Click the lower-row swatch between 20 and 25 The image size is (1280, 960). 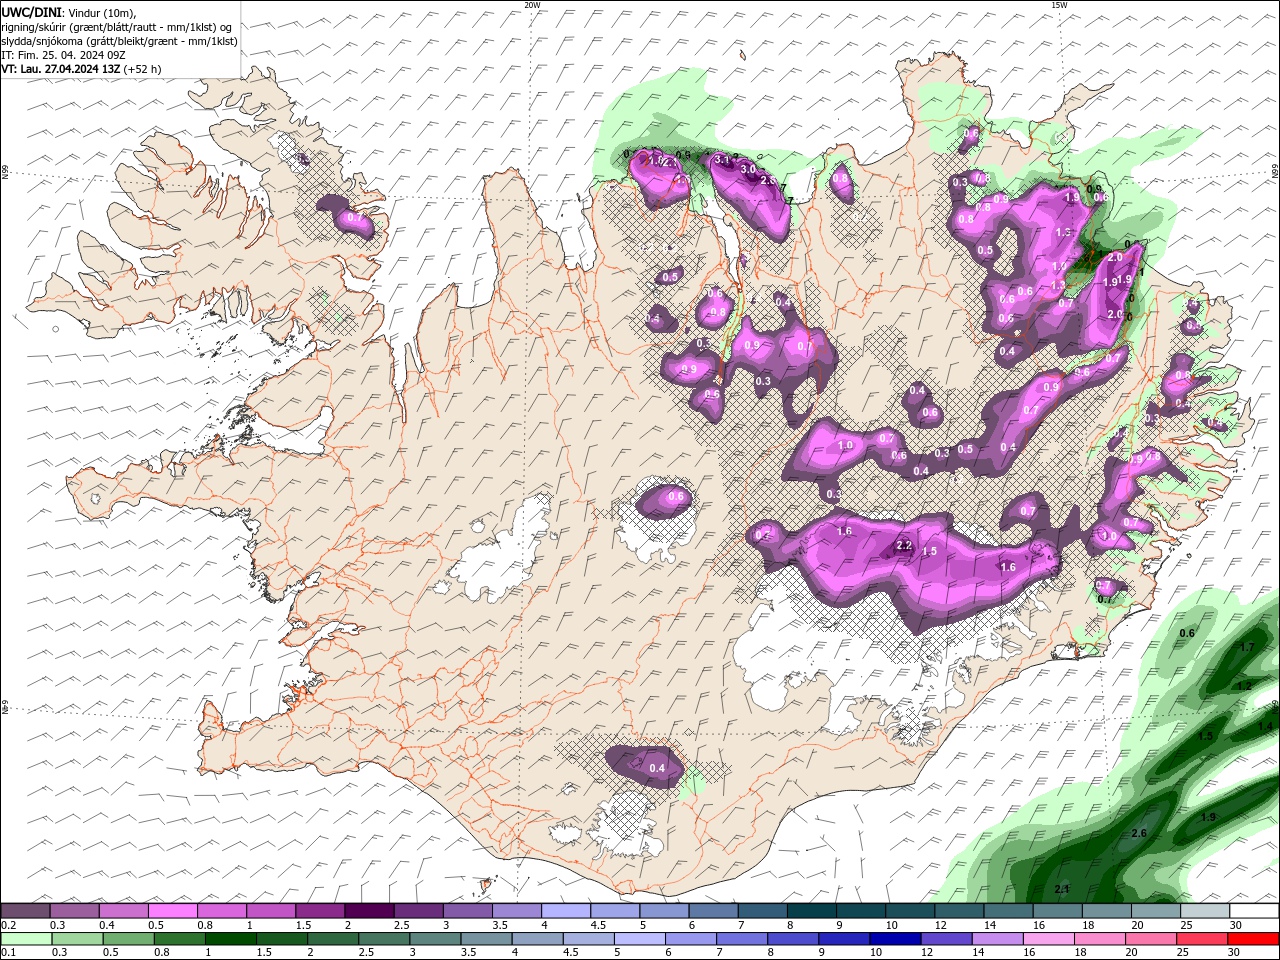[x=1151, y=939]
